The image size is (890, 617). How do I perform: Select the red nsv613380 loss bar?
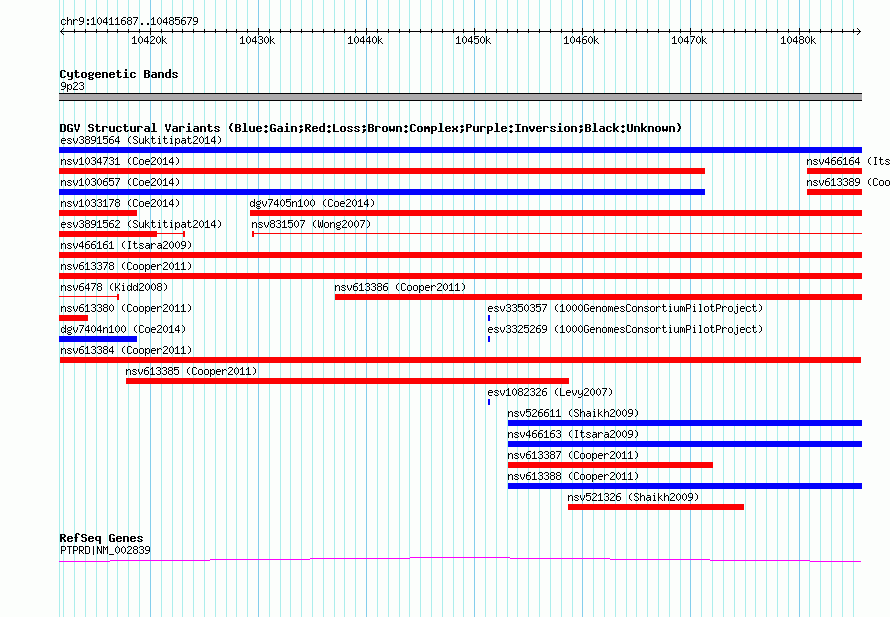74,318
